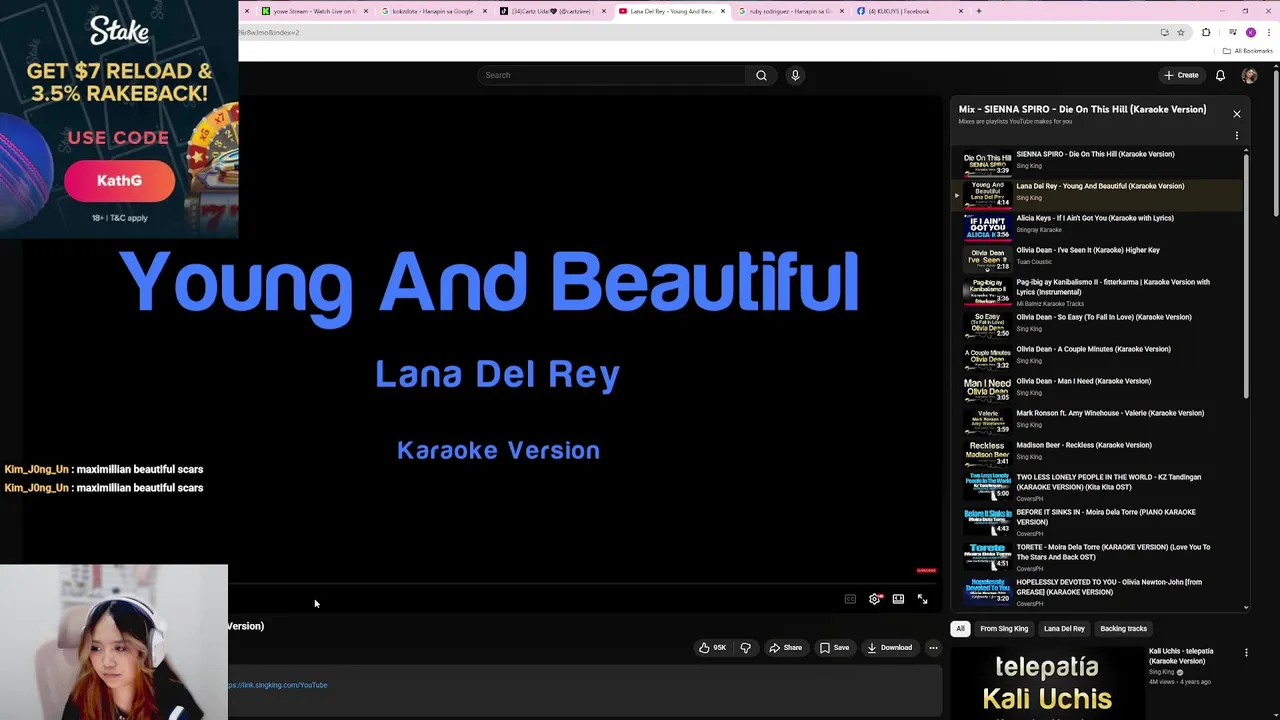Switch to the kokzdota Google search tab
The image size is (1280, 720).
432,11
